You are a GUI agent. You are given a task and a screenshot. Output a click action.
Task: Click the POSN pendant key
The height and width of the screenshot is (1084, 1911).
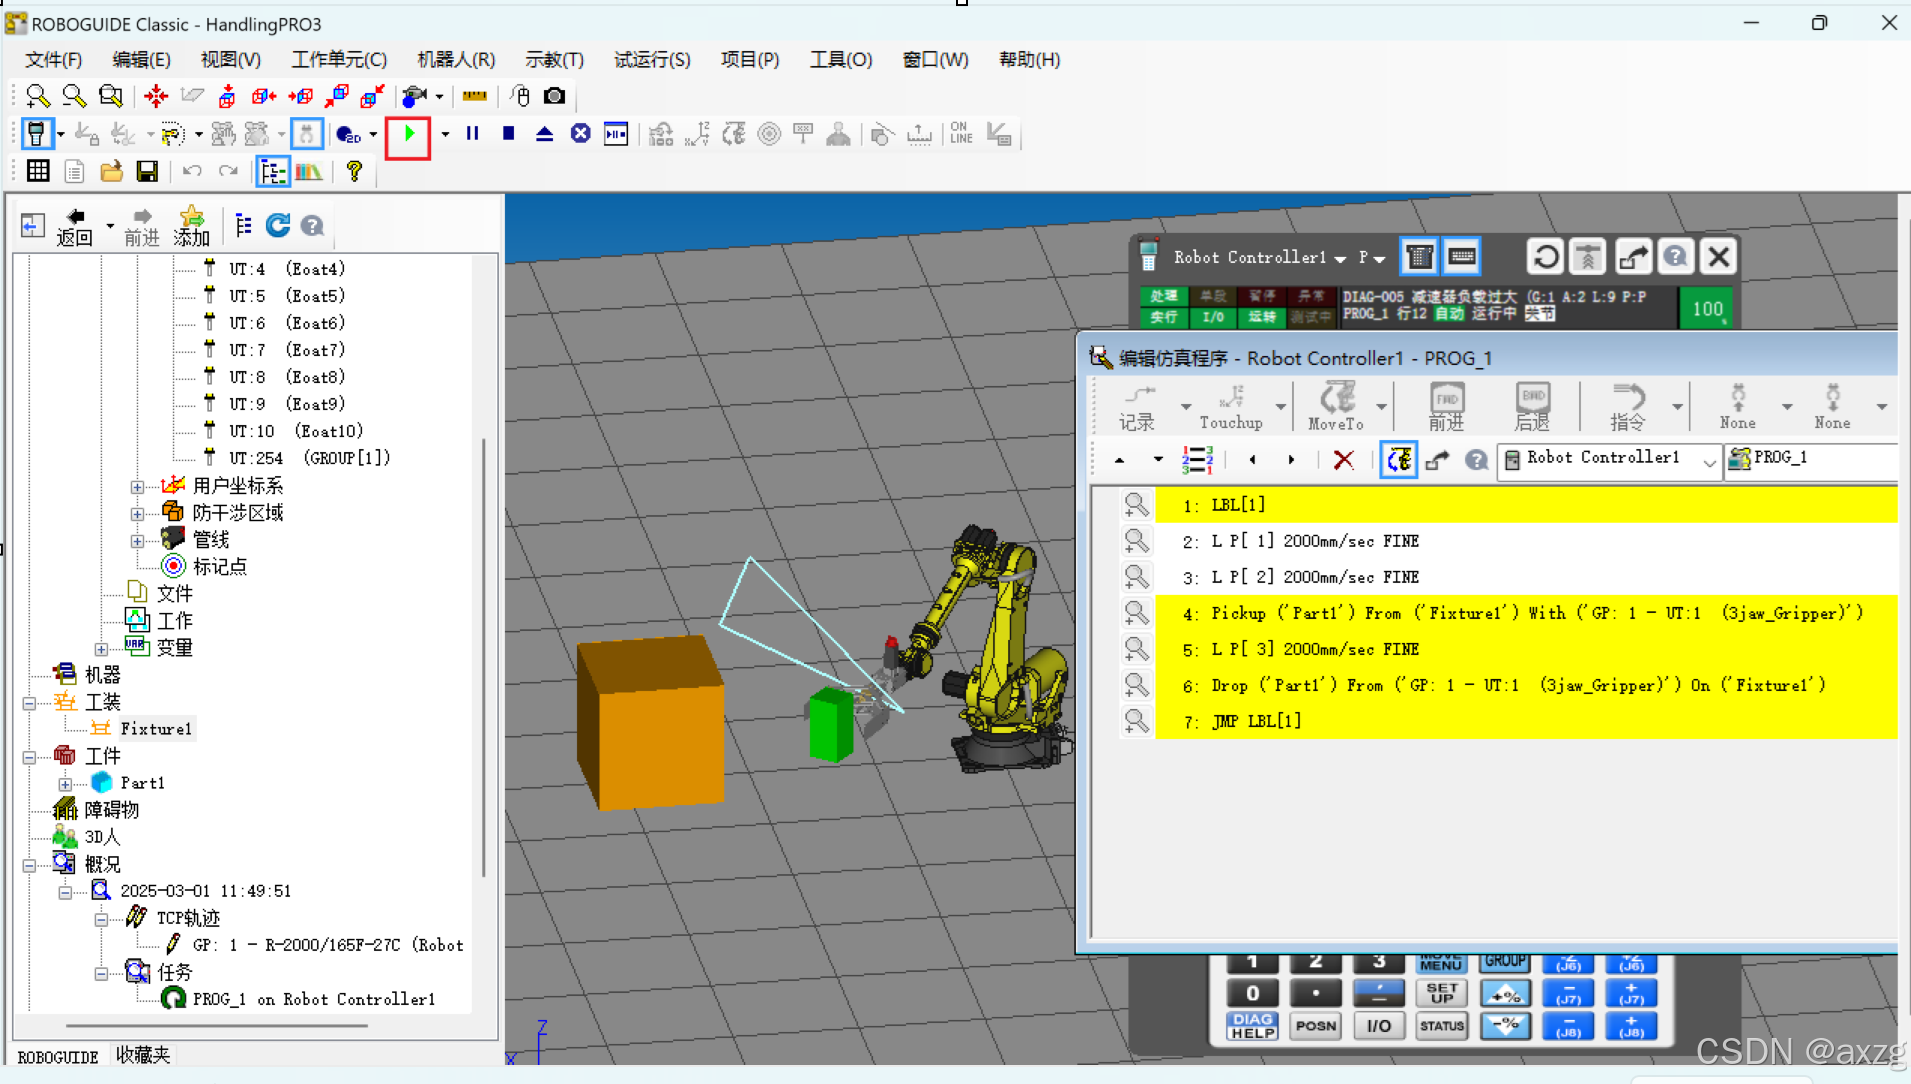coord(1315,1026)
